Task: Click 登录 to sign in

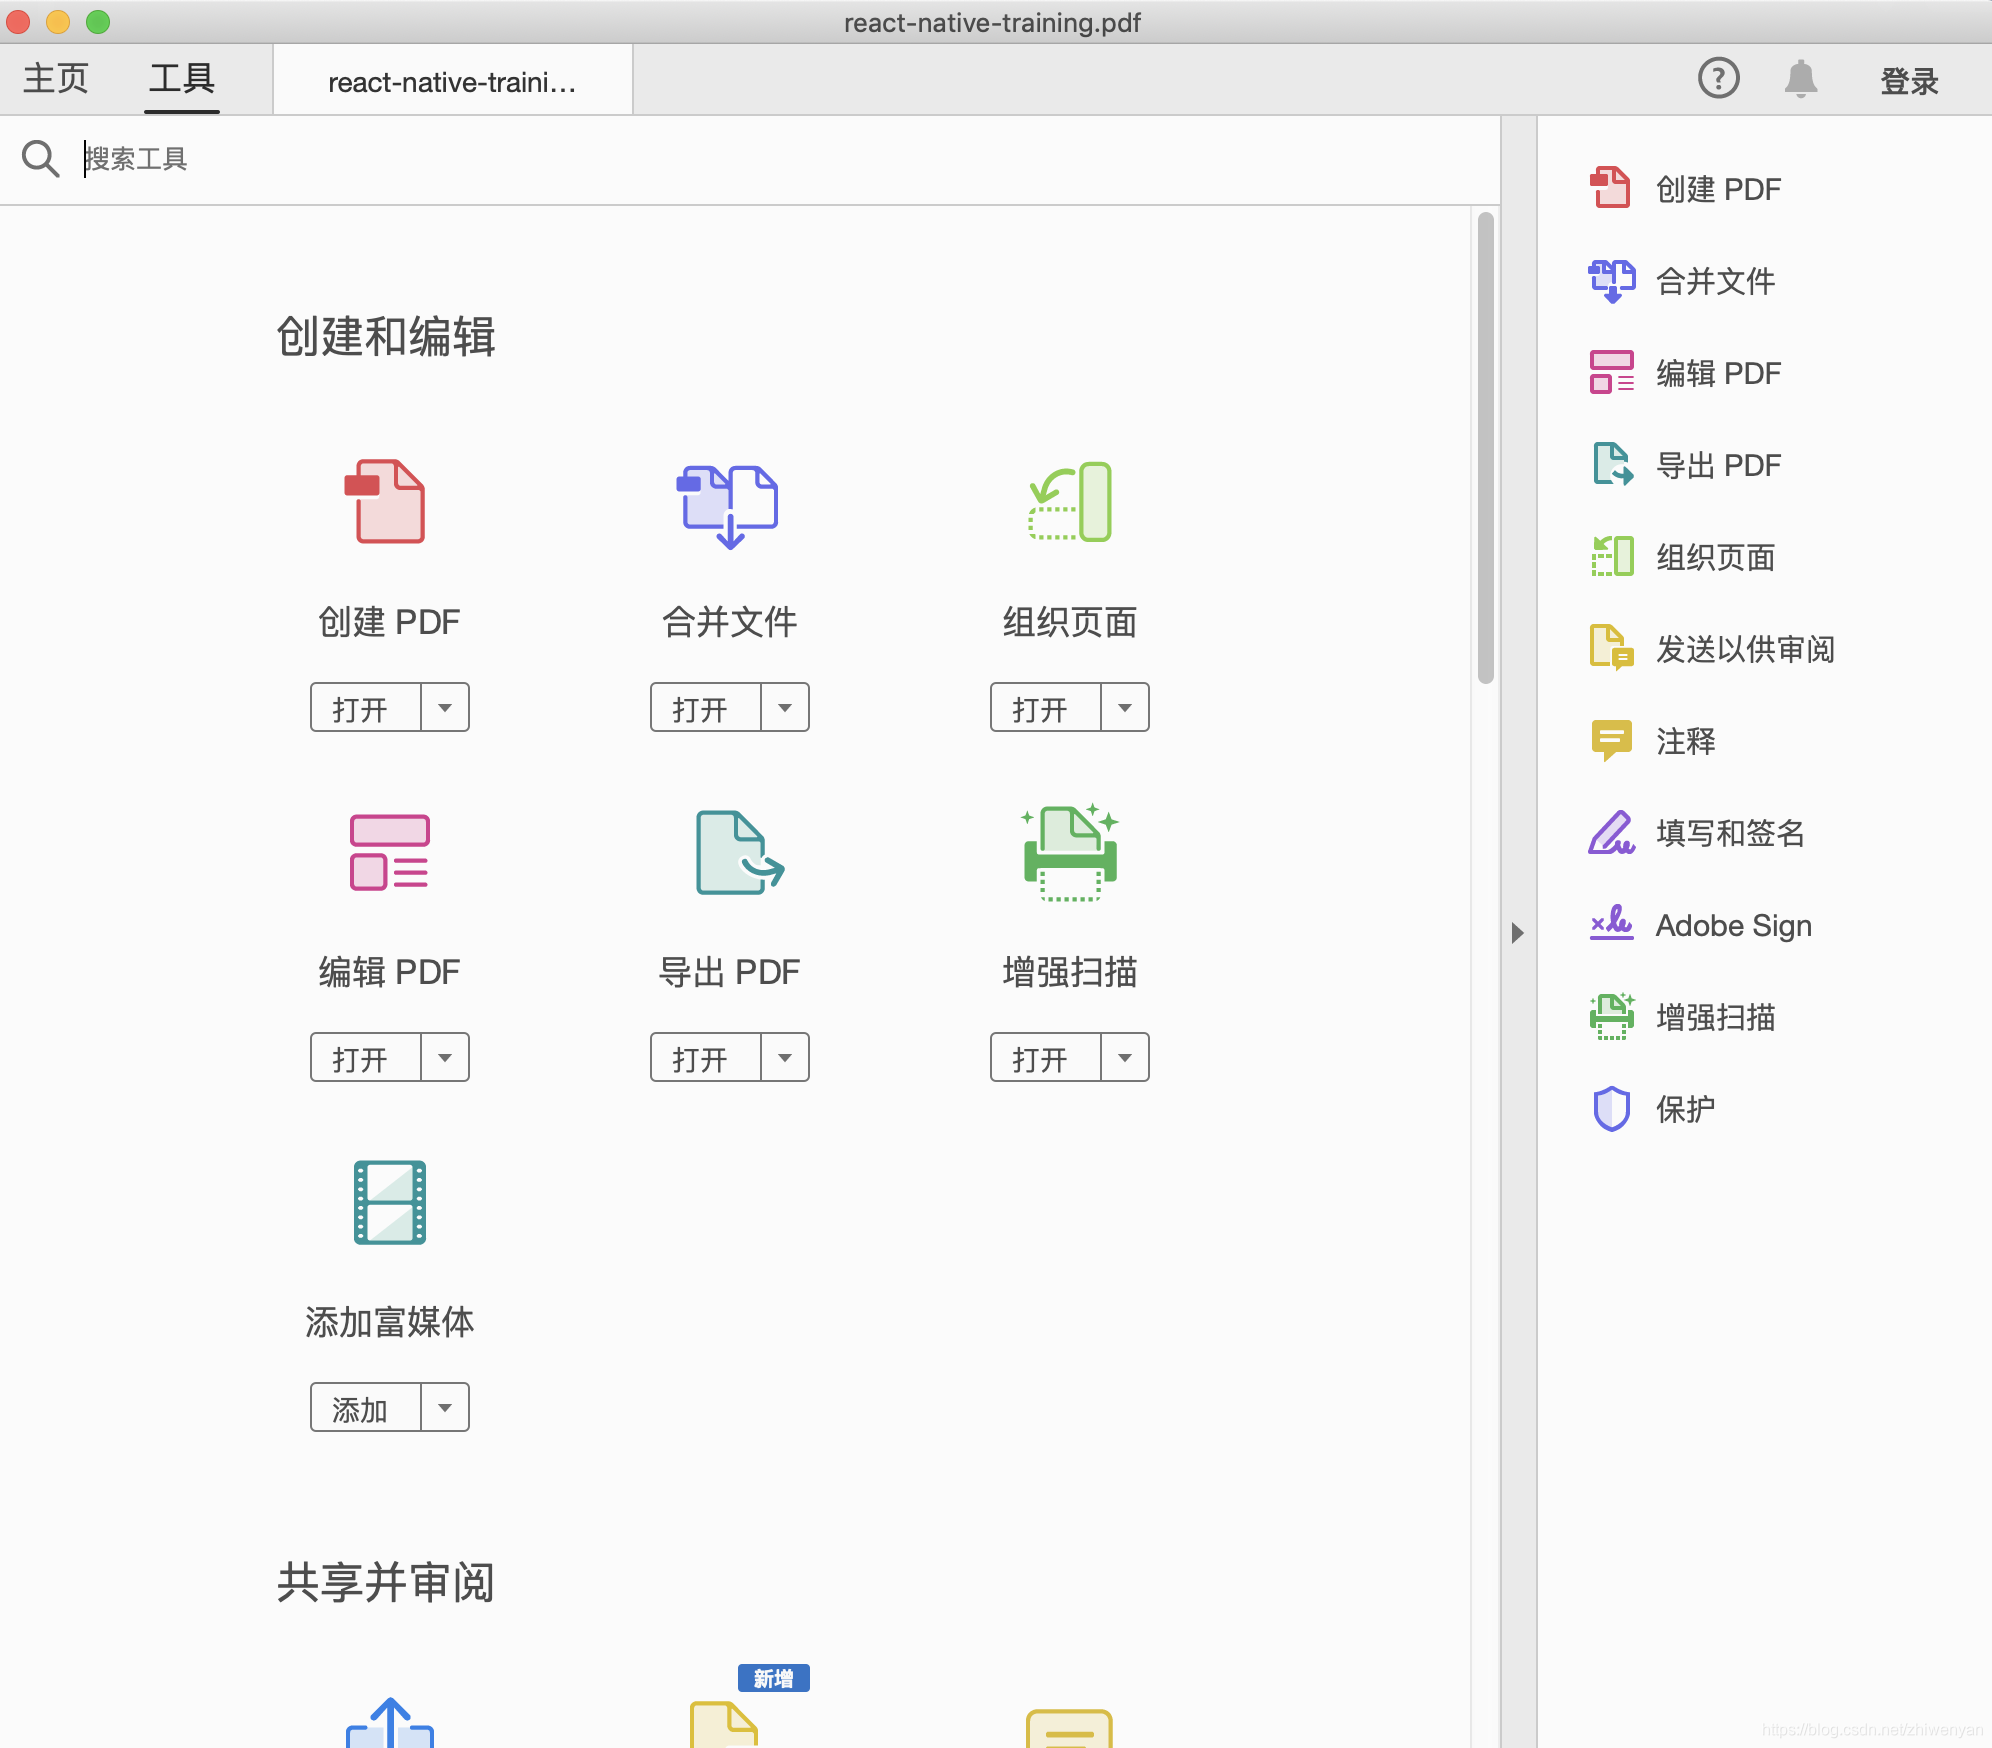Action: coord(1909,81)
